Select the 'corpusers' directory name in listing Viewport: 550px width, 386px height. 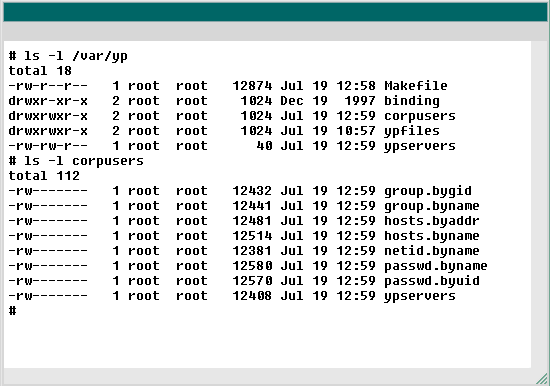[420, 116]
